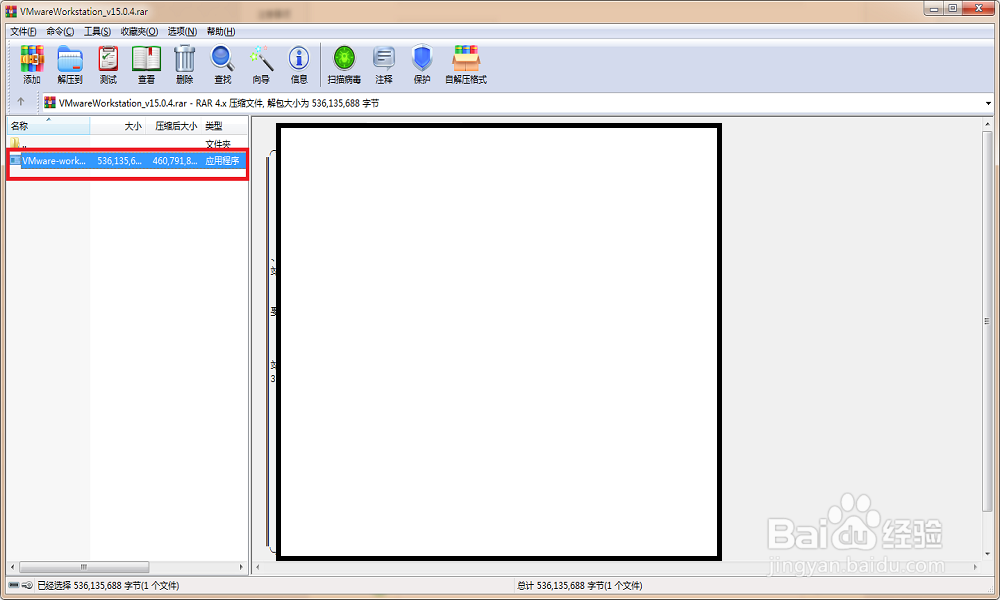Open the Comment (注释) icon

384,64
